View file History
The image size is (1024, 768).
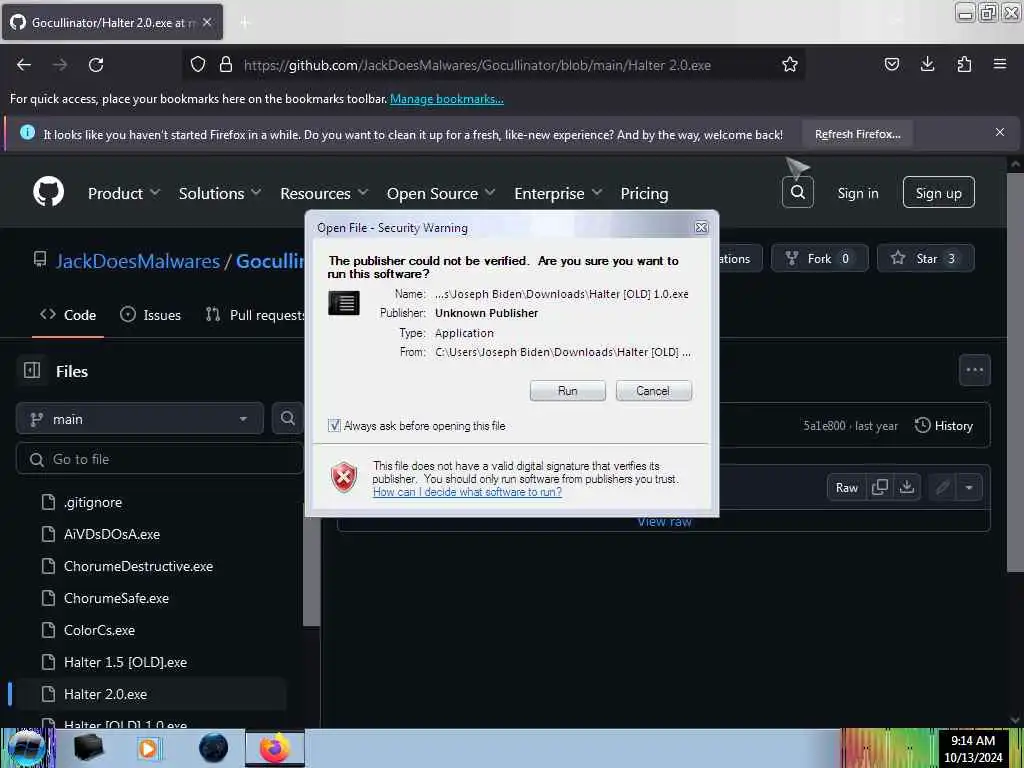tap(944, 426)
